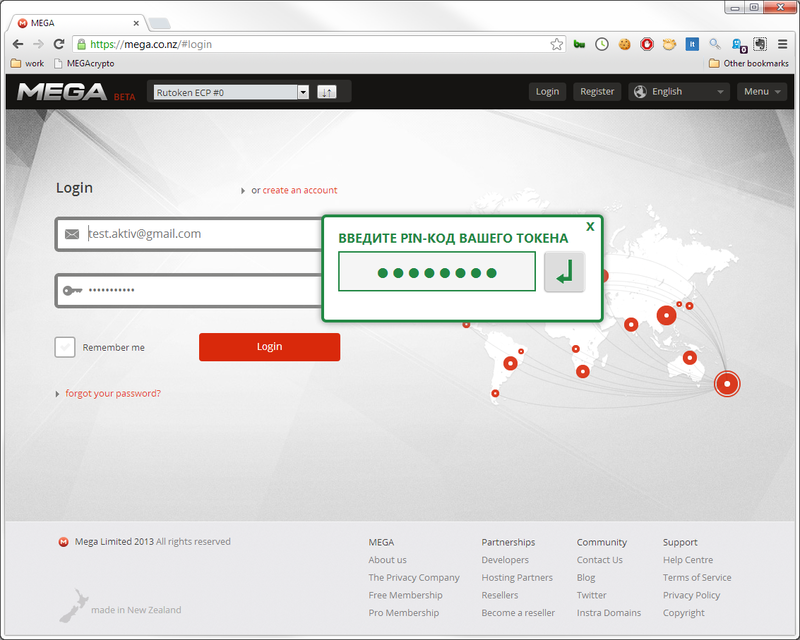
Task: Open the Terms of Service footer link
Action: point(697,578)
